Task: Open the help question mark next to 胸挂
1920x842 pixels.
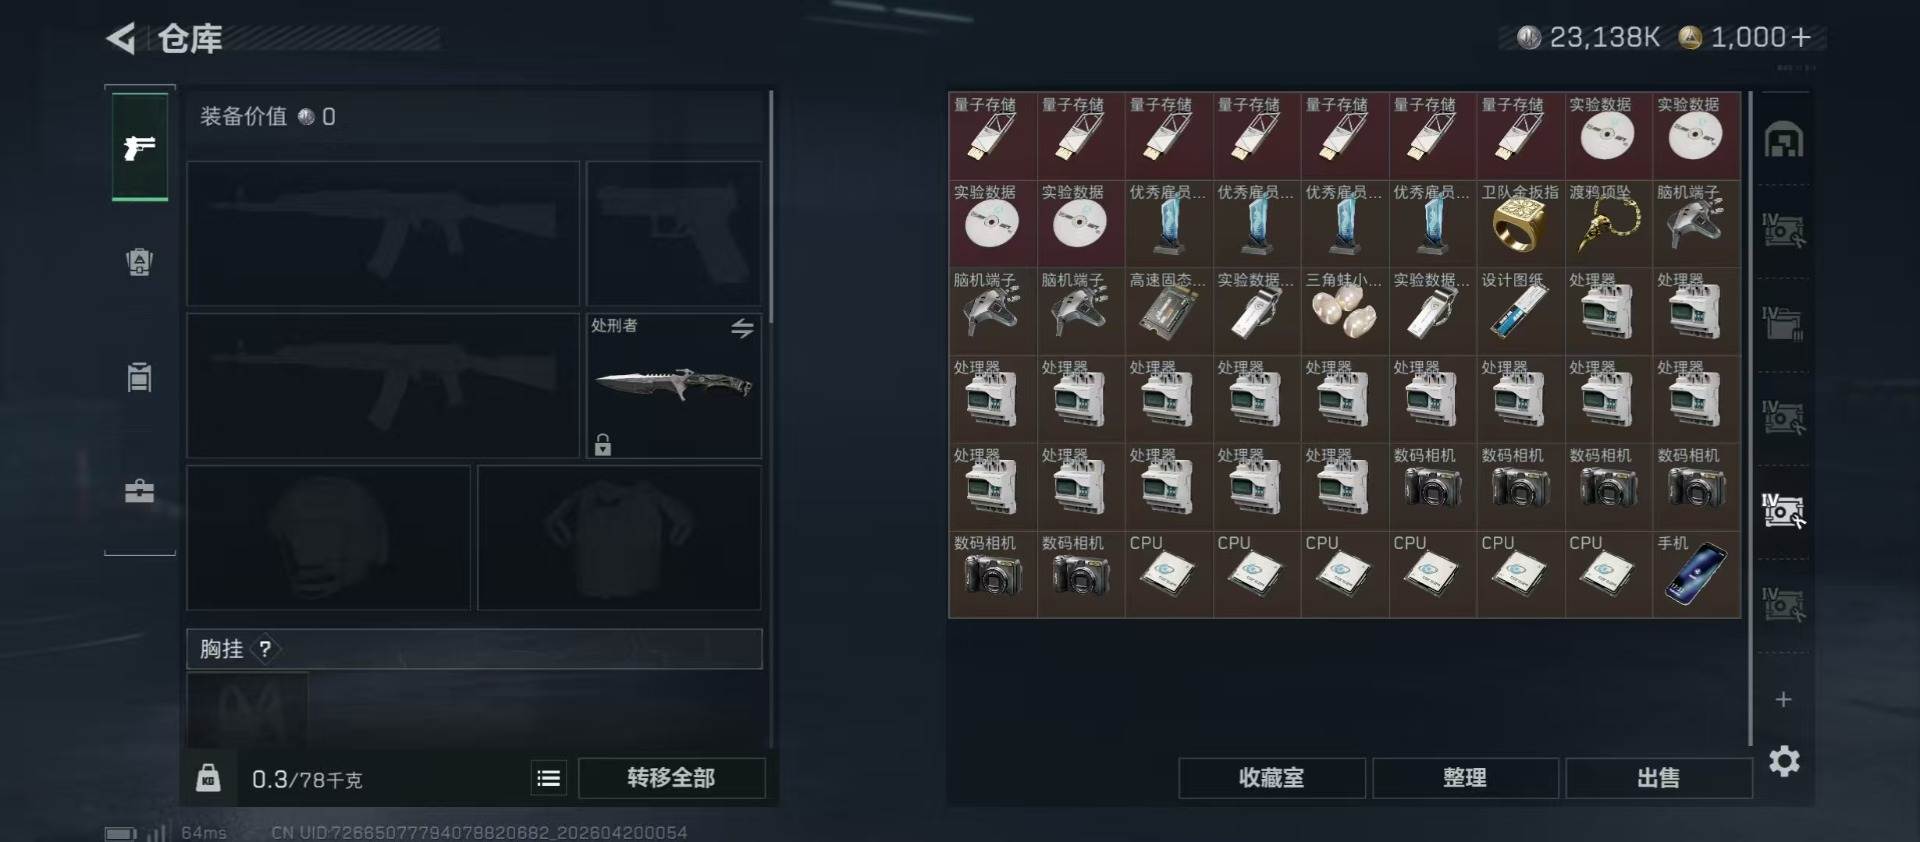Action: coord(264,649)
